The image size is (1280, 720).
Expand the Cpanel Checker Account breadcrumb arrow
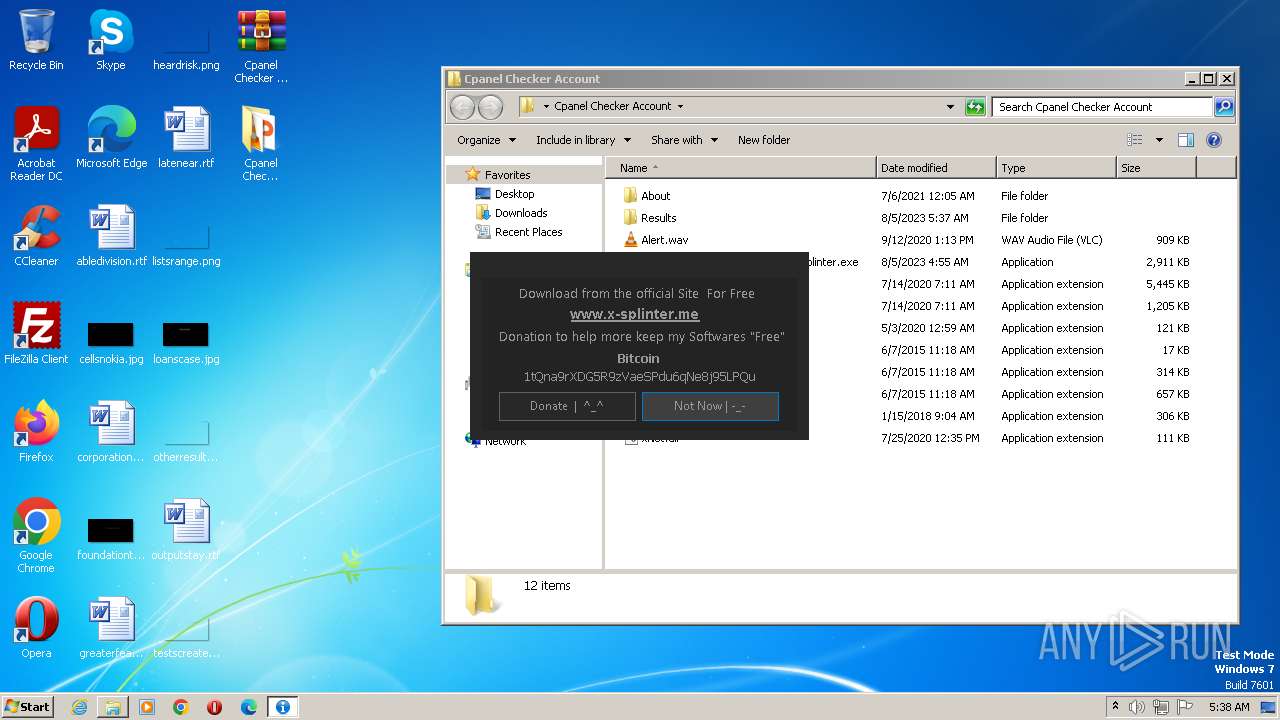(x=681, y=106)
